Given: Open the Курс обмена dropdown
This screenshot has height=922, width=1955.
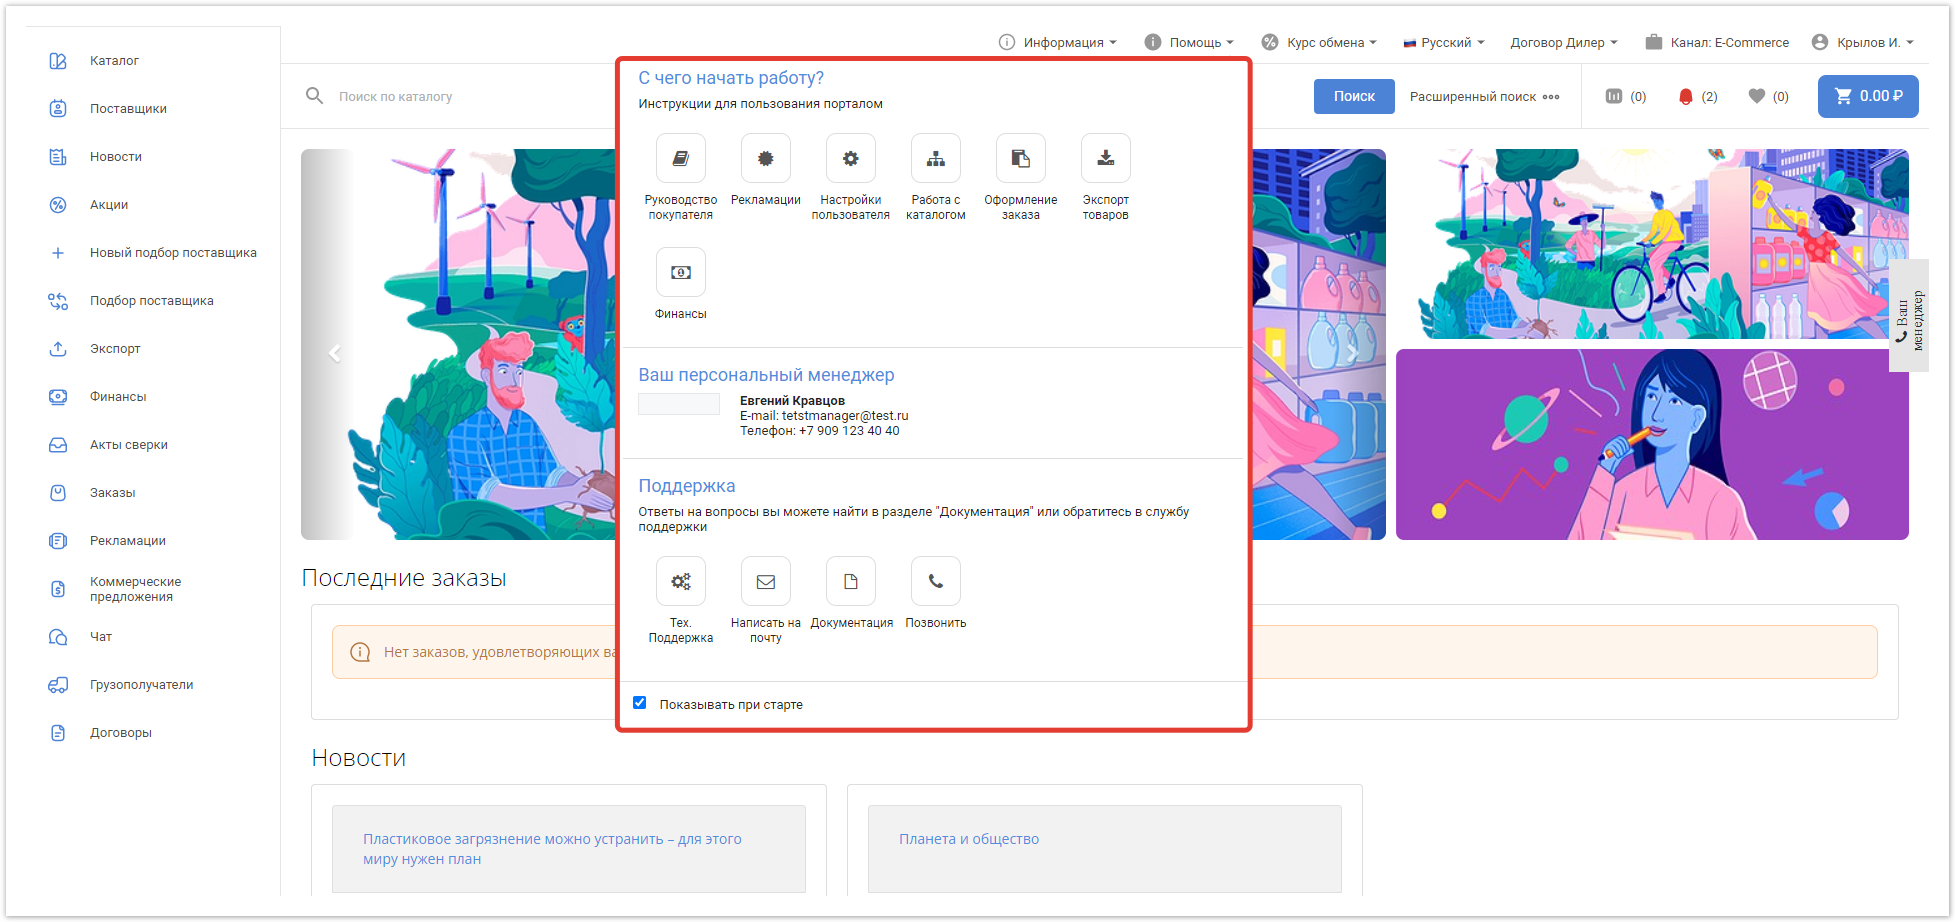Looking at the screenshot, I should point(1320,42).
